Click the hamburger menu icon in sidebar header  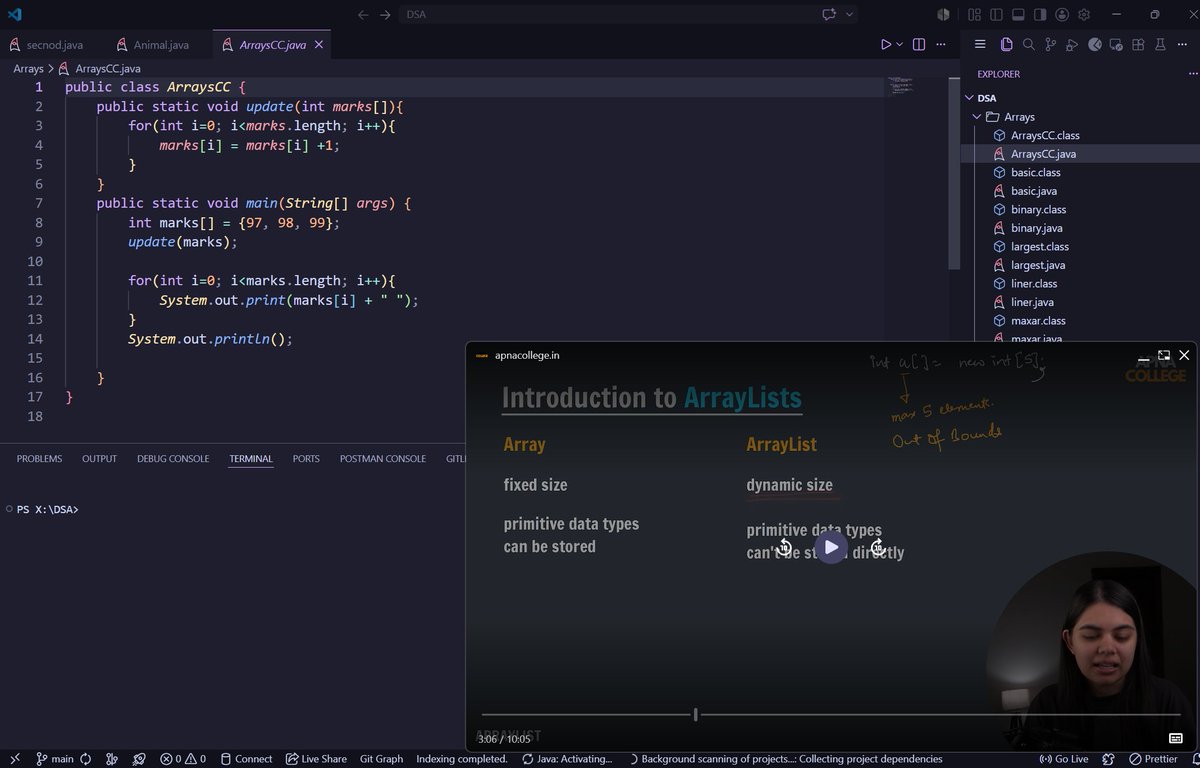[x=980, y=44]
